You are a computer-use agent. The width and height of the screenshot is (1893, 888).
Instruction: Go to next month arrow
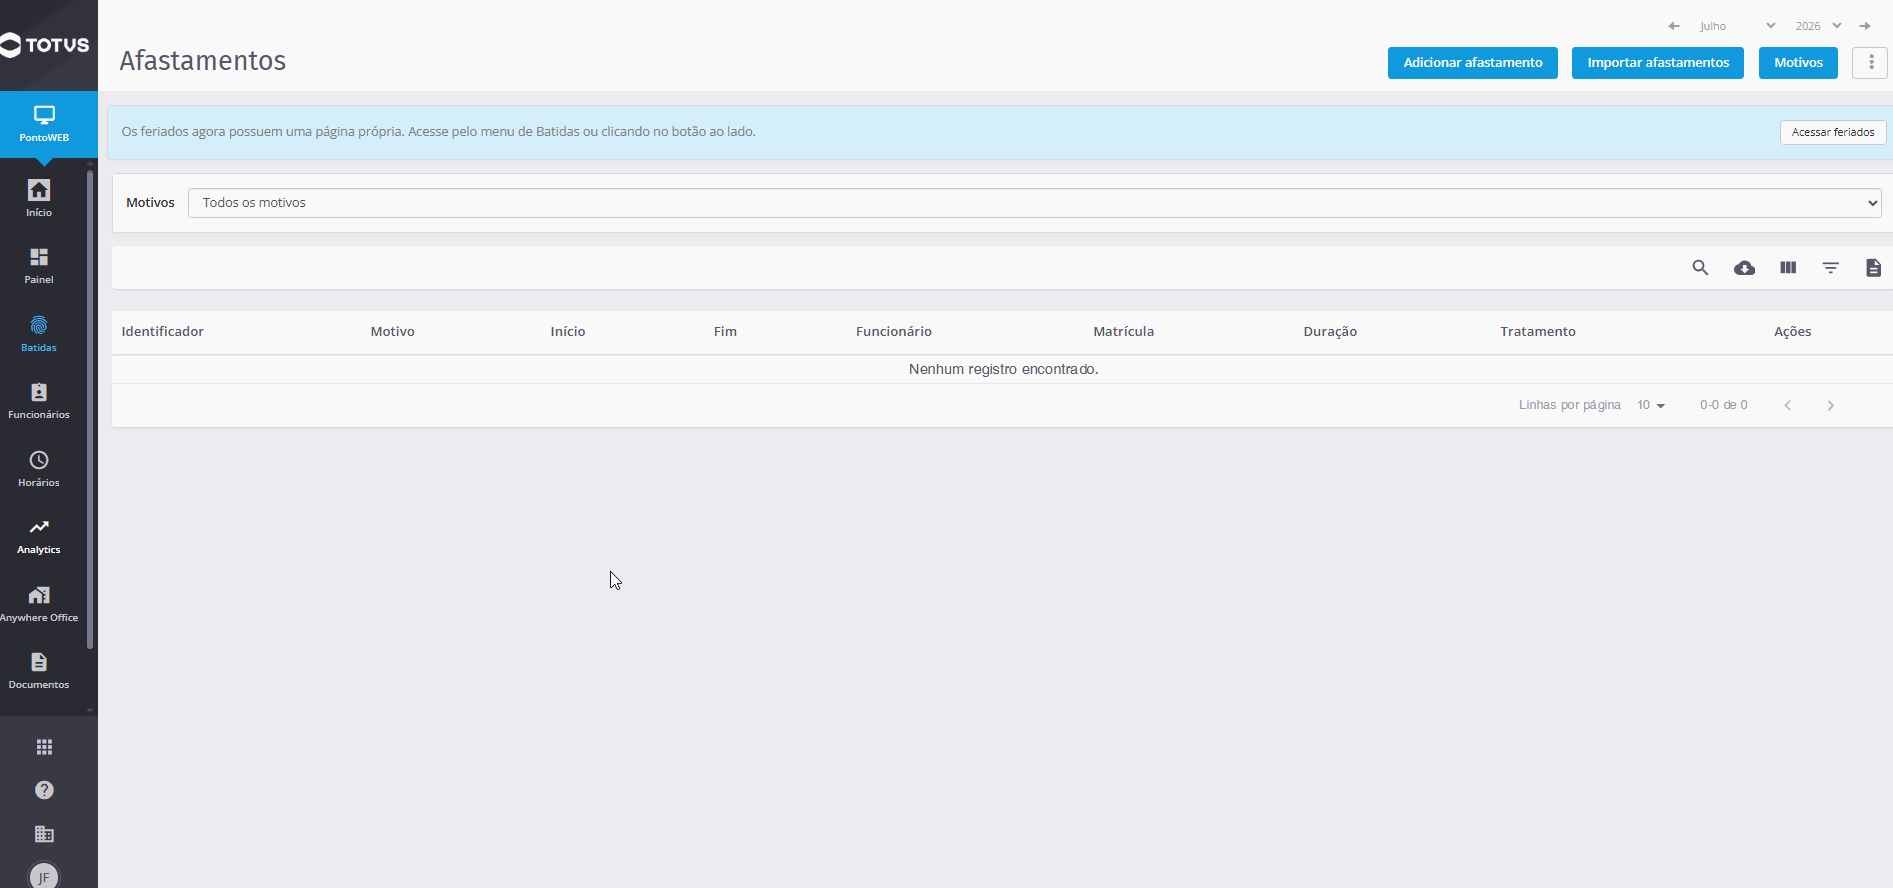point(1865,26)
